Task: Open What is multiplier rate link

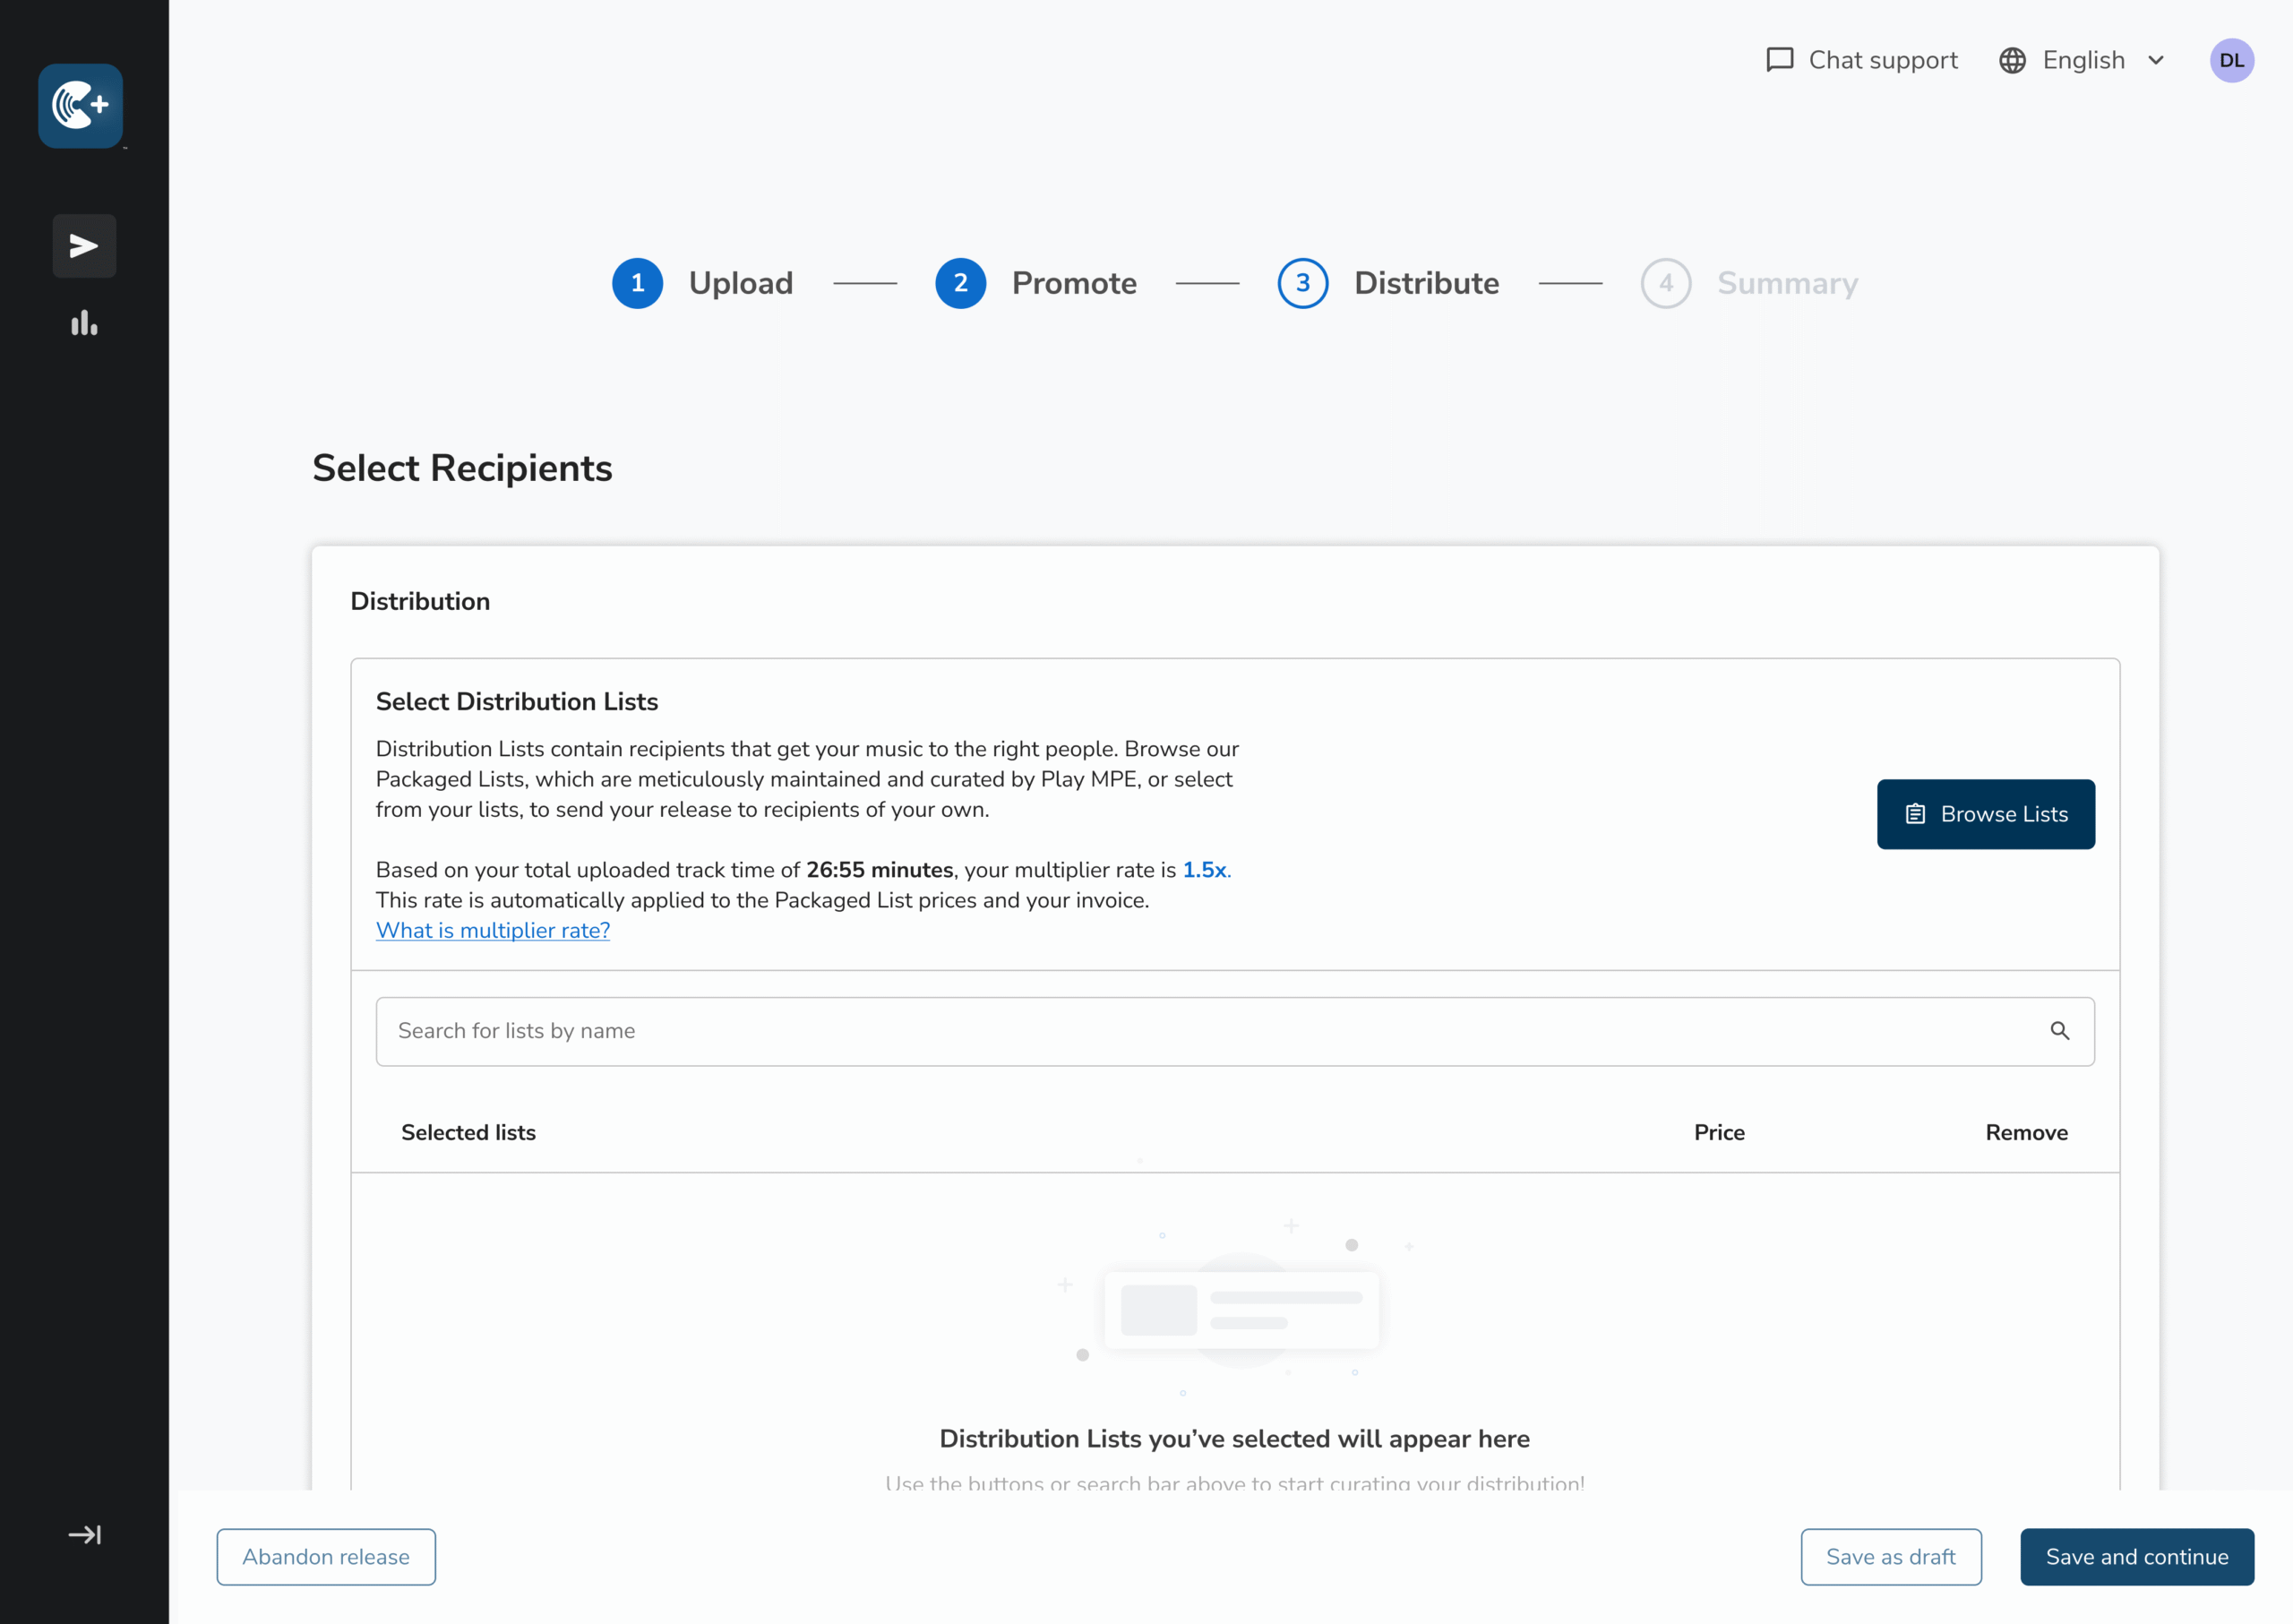Action: [x=493, y=931]
